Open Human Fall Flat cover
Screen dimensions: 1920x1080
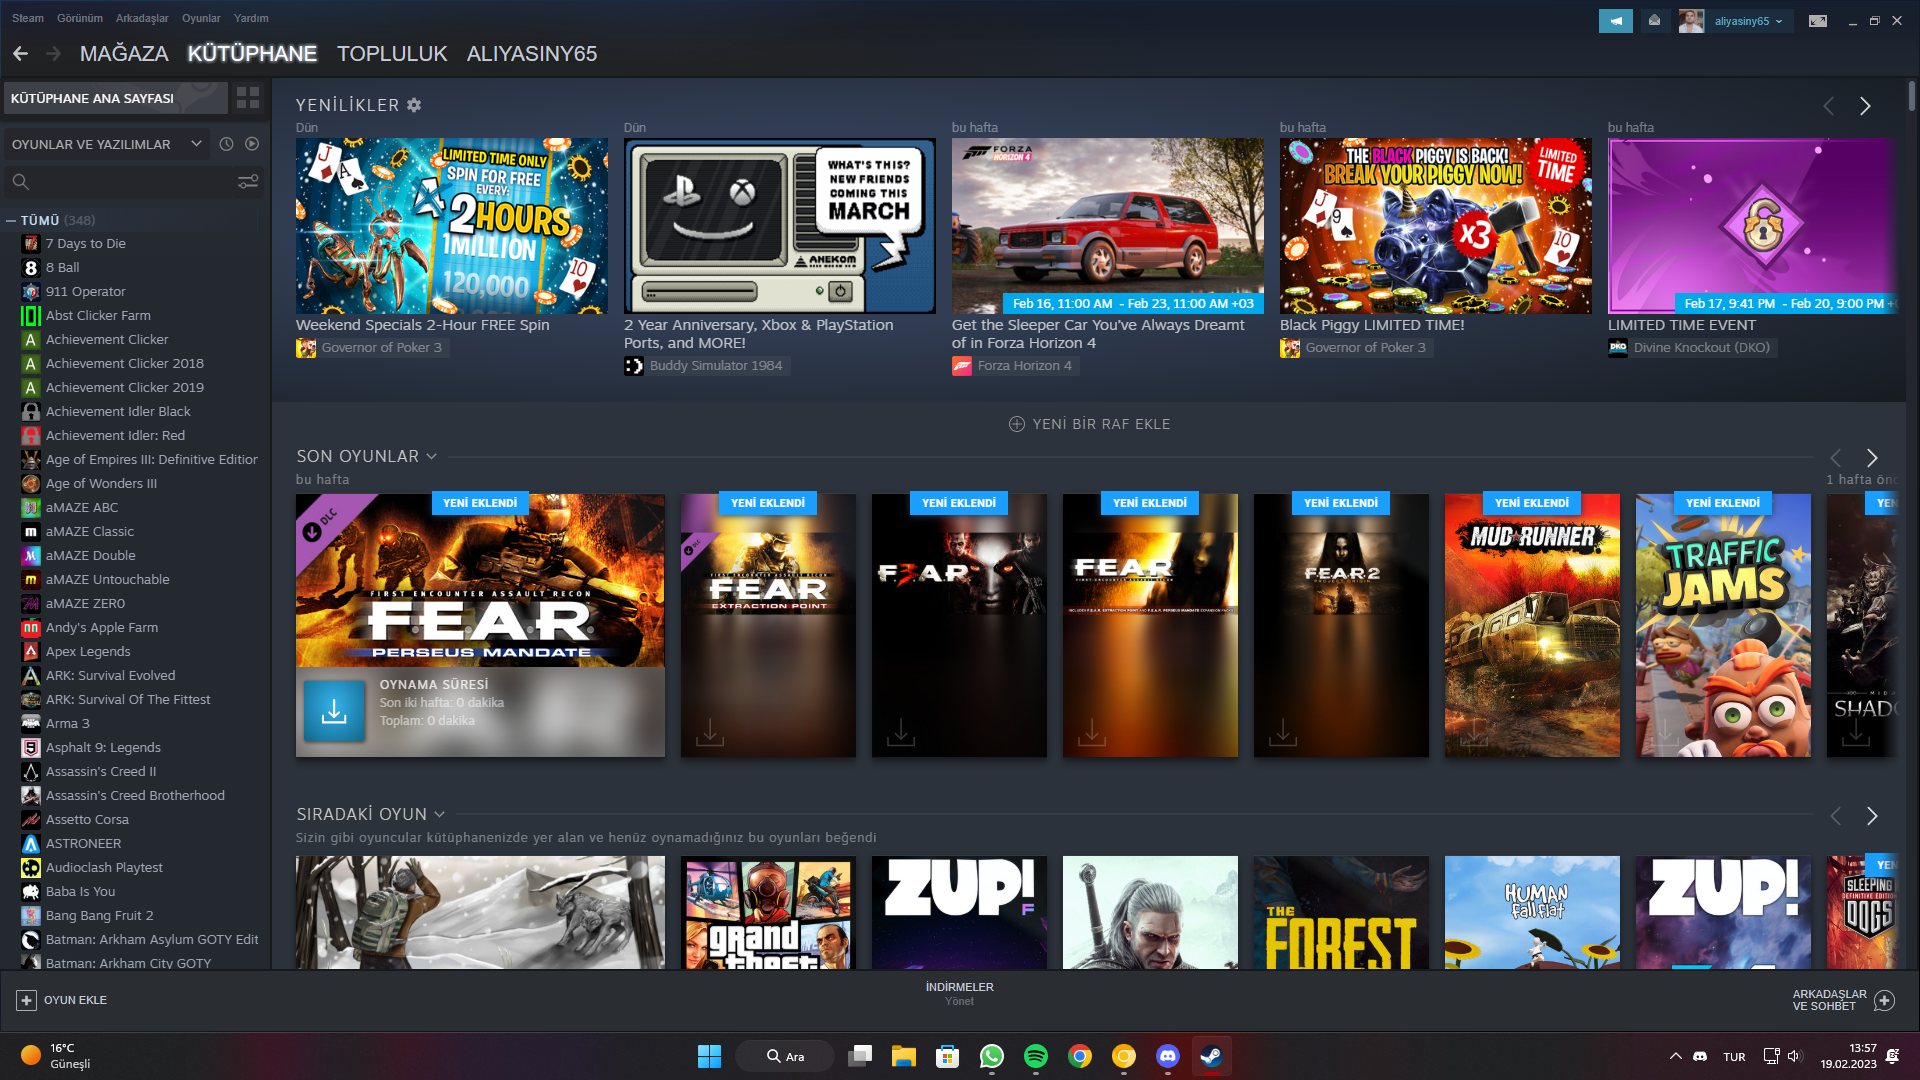1532,912
